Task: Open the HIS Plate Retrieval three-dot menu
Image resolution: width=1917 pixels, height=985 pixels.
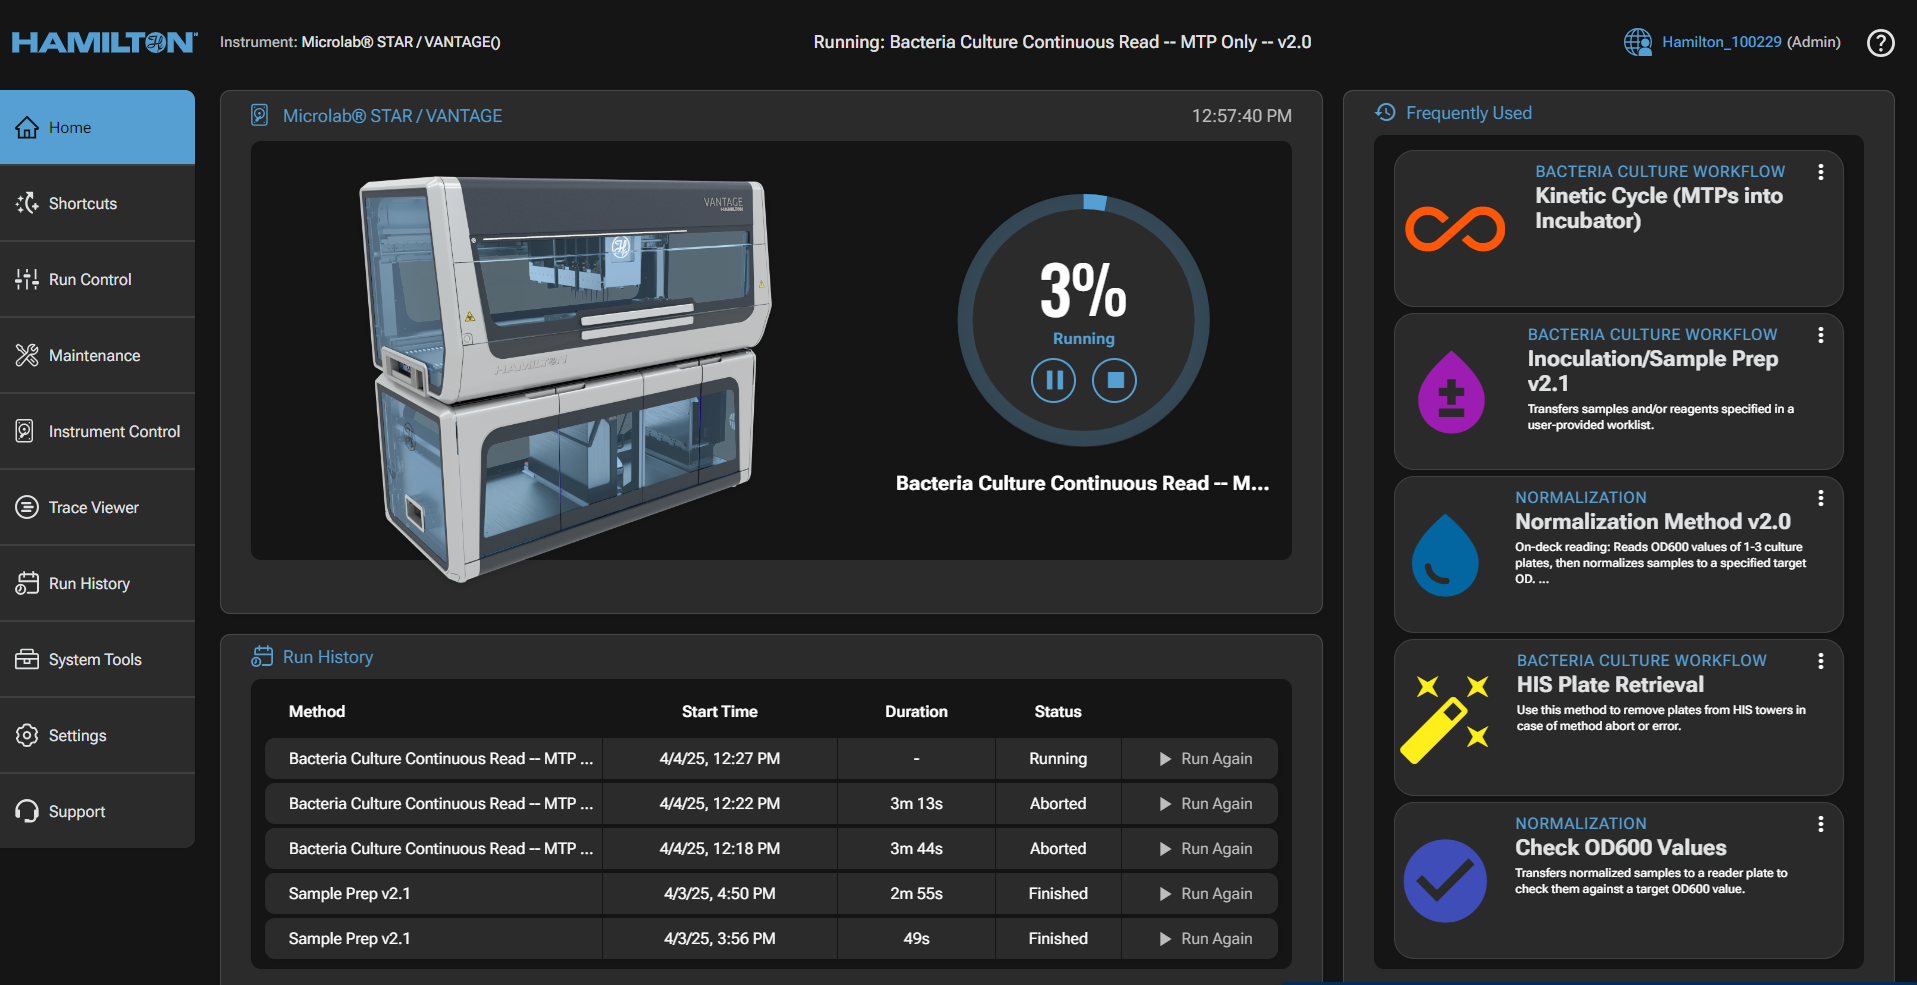Action: pyautogui.click(x=1820, y=661)
